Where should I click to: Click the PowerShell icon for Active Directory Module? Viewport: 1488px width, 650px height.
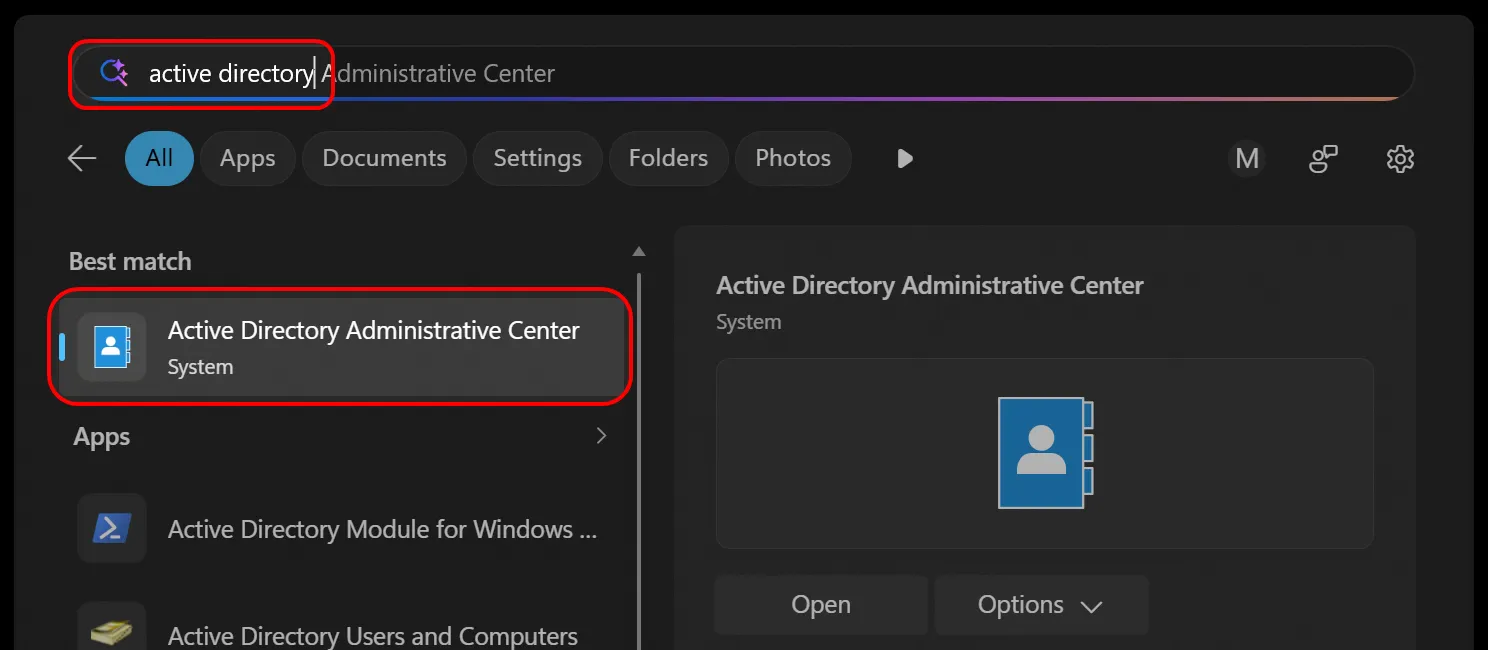(x=112, y=528)
